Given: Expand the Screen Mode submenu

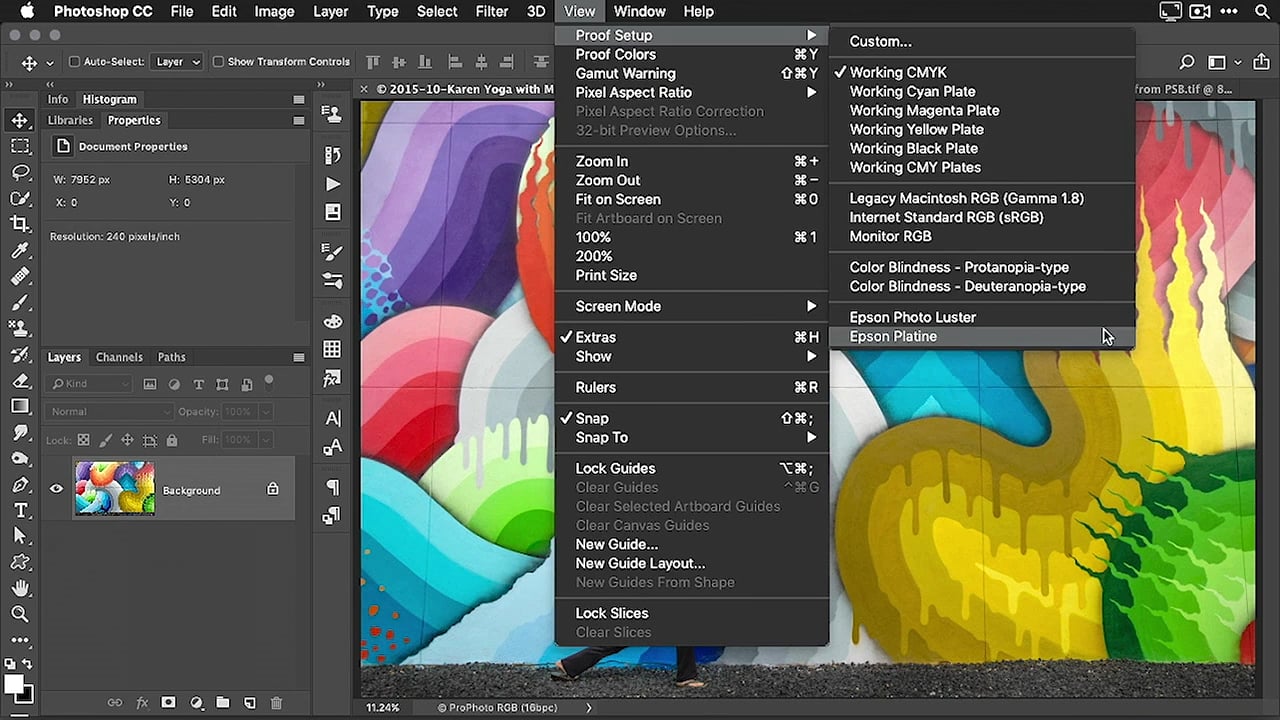Looking at the screenshot, I should click(x=692, y=306).
